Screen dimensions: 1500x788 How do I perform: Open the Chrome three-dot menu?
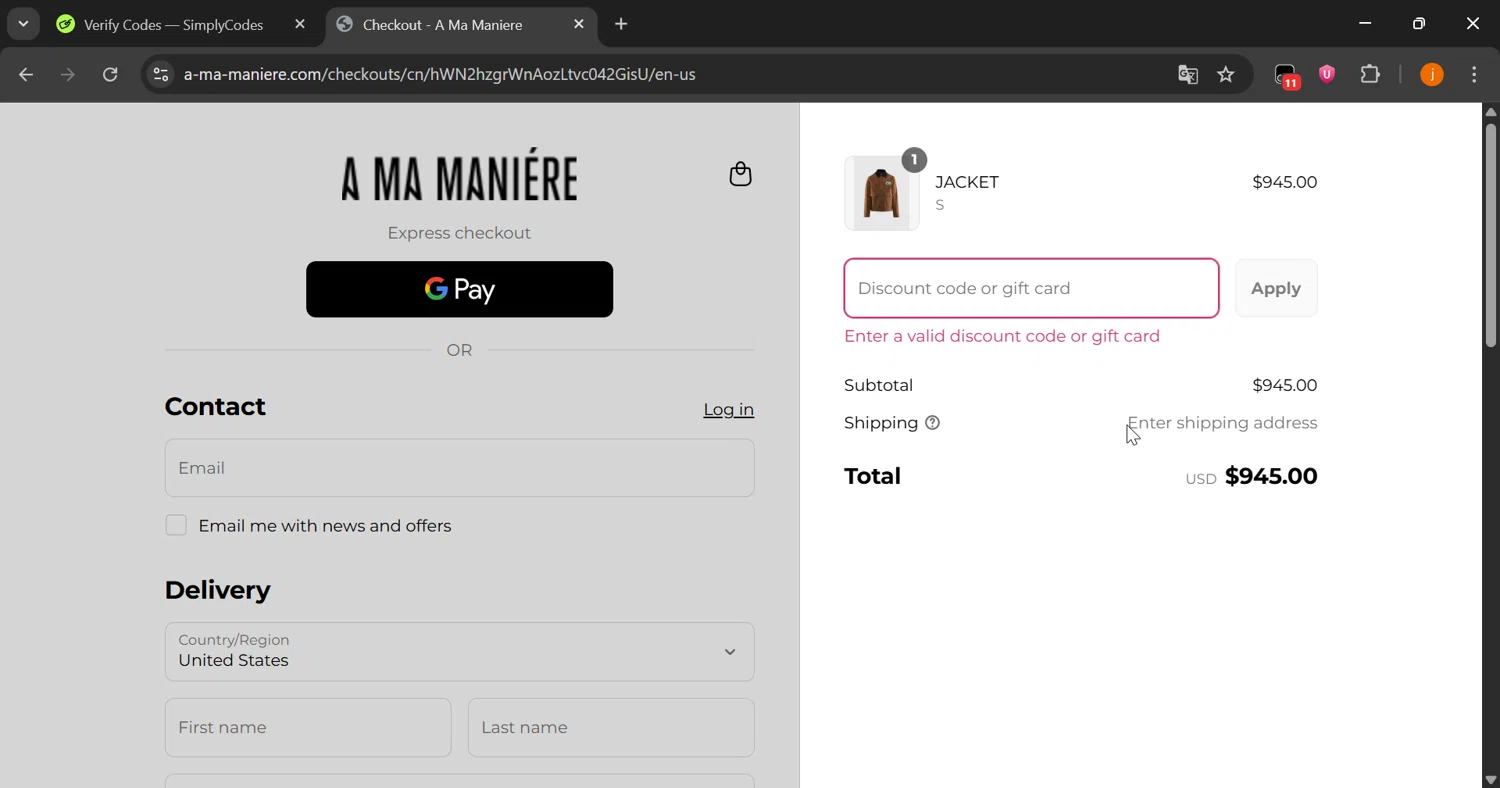1474,75
